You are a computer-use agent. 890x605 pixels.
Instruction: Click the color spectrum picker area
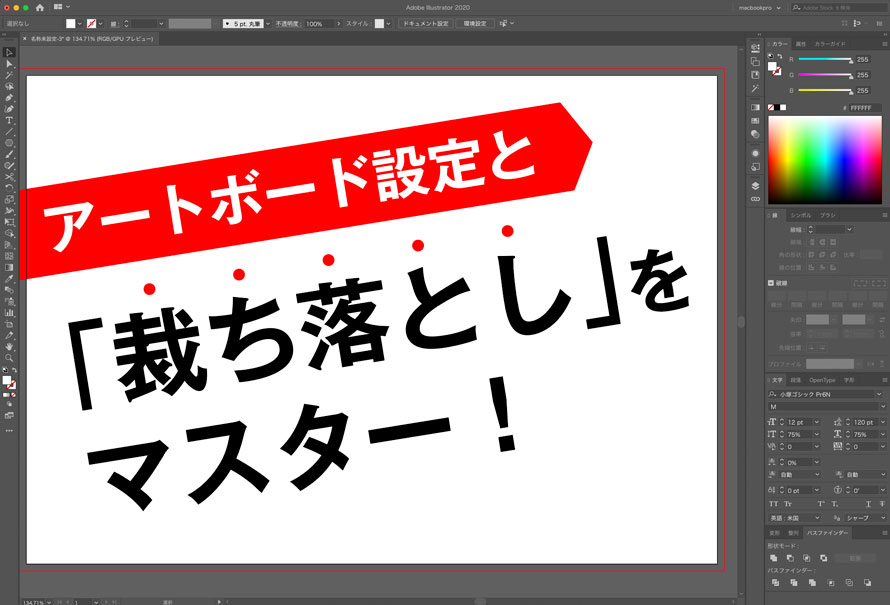pos(824,160)
